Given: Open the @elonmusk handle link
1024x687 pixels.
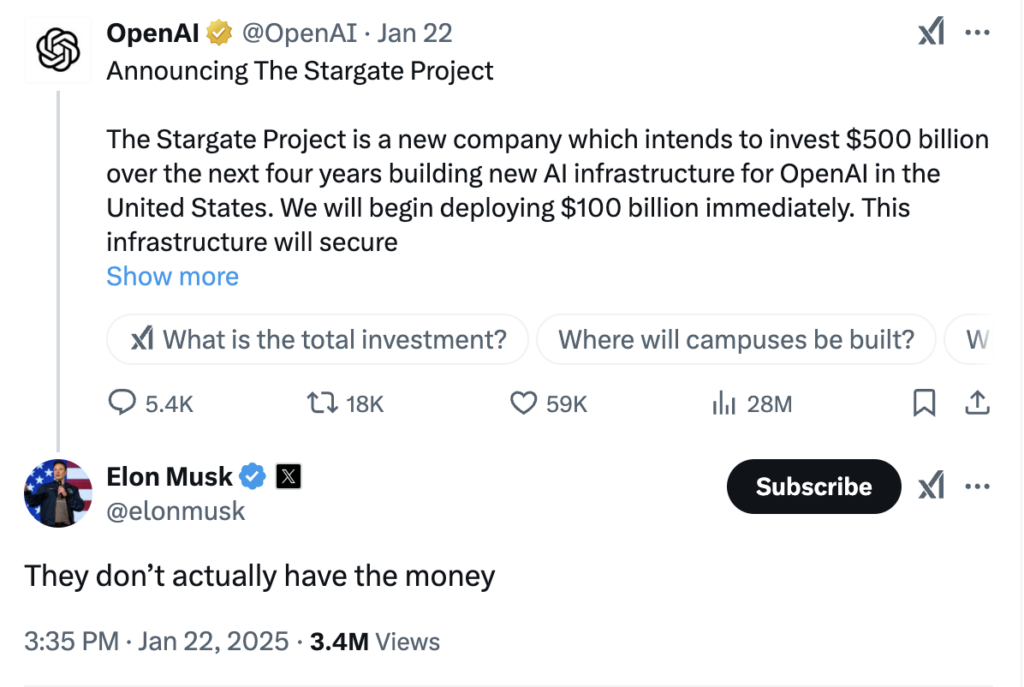Looking at the screenshot, I should coord(175,511).
